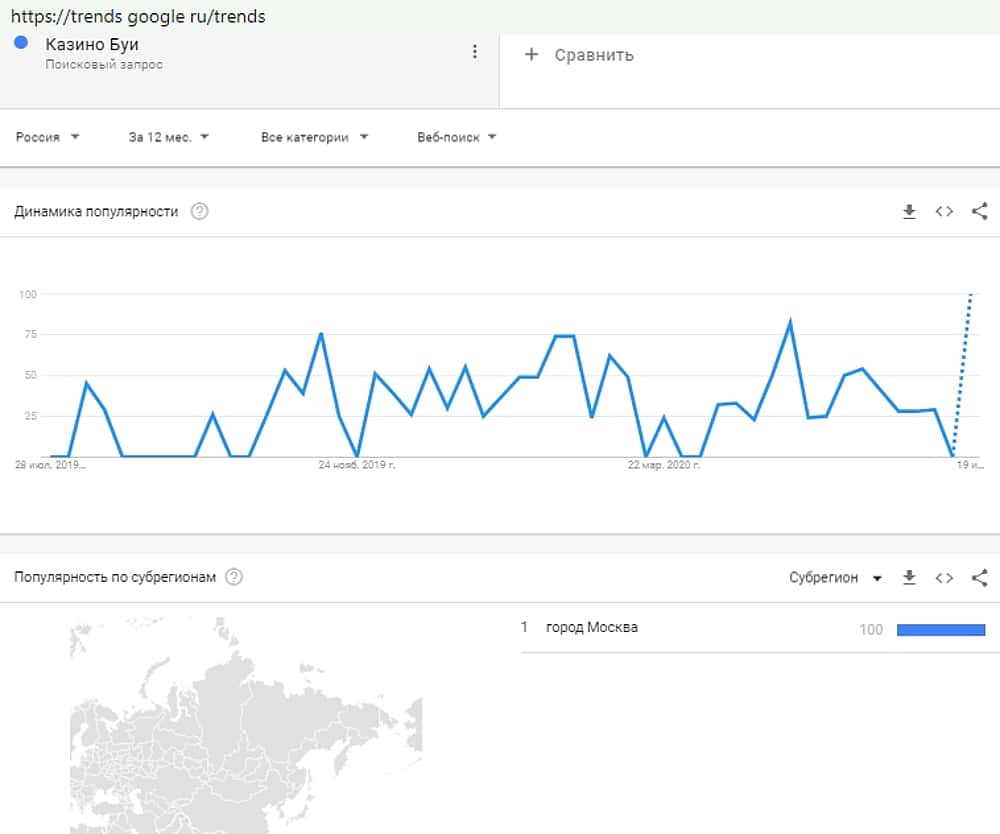Screen dimensions: 1000x834
Task: Open the За 12 мес. period dropdown
Action: (168, 137)
